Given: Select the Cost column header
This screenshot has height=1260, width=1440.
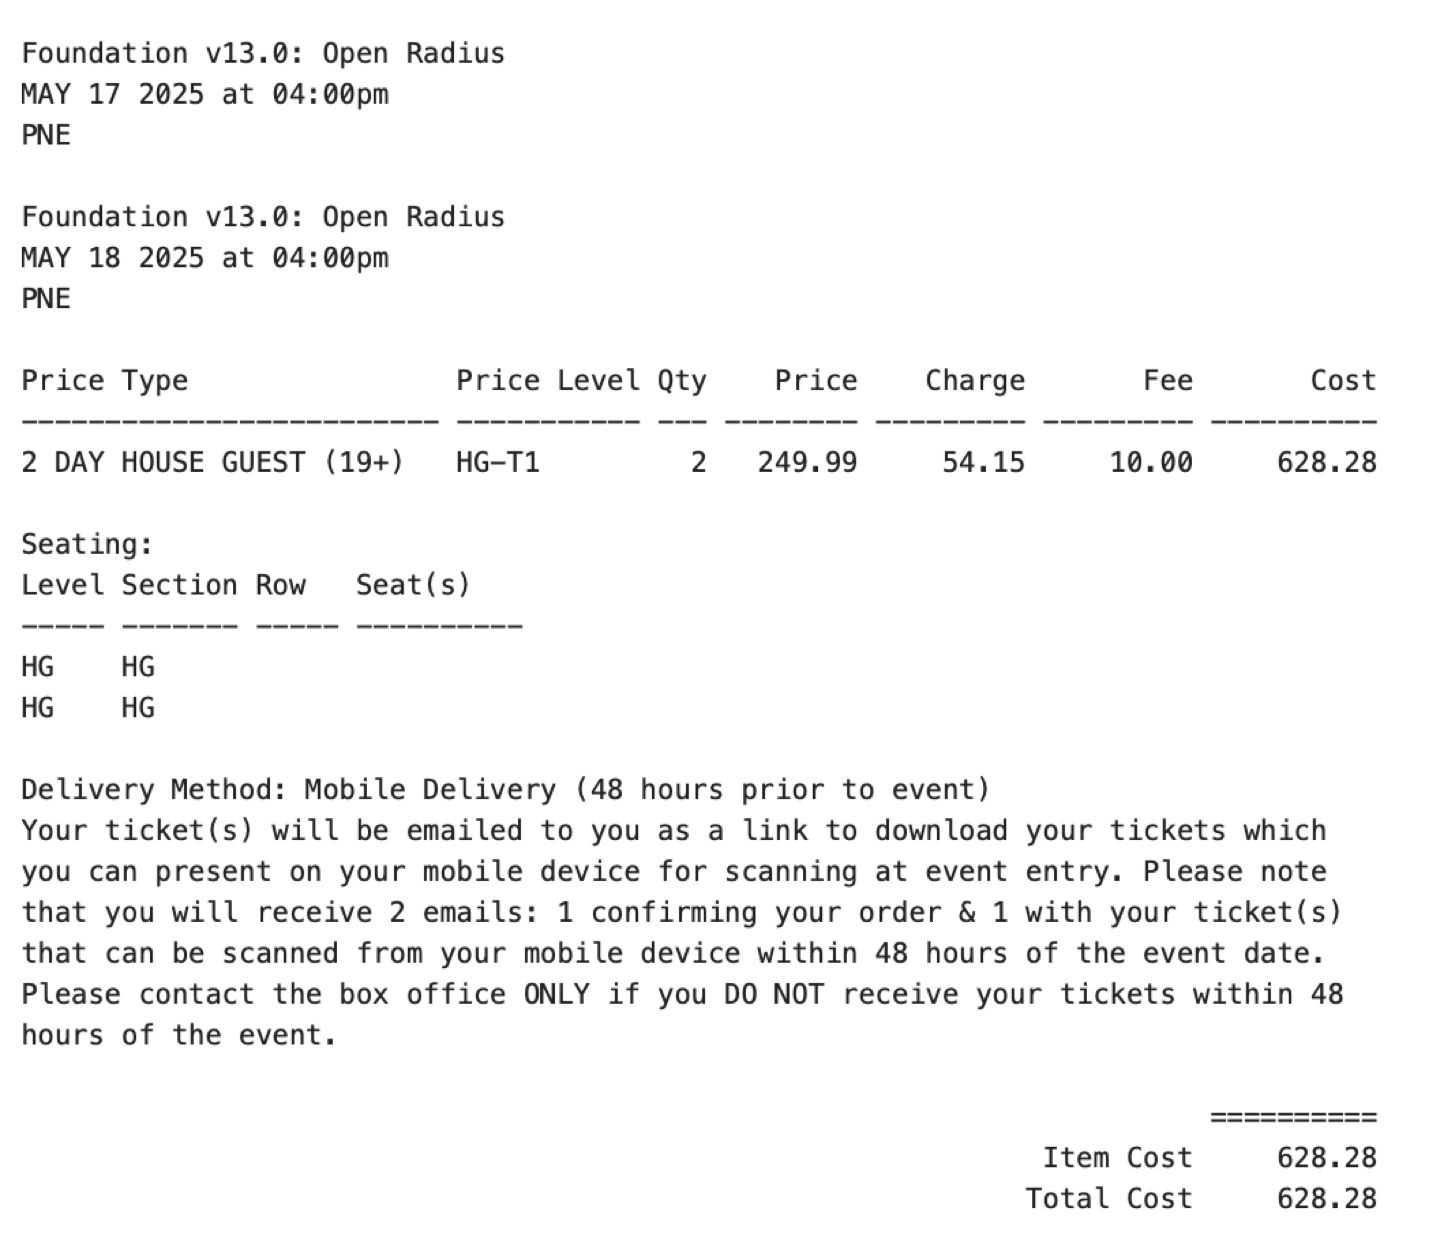Looking at the screenshot, I should pyautogui.click(x=1344, y=380).
